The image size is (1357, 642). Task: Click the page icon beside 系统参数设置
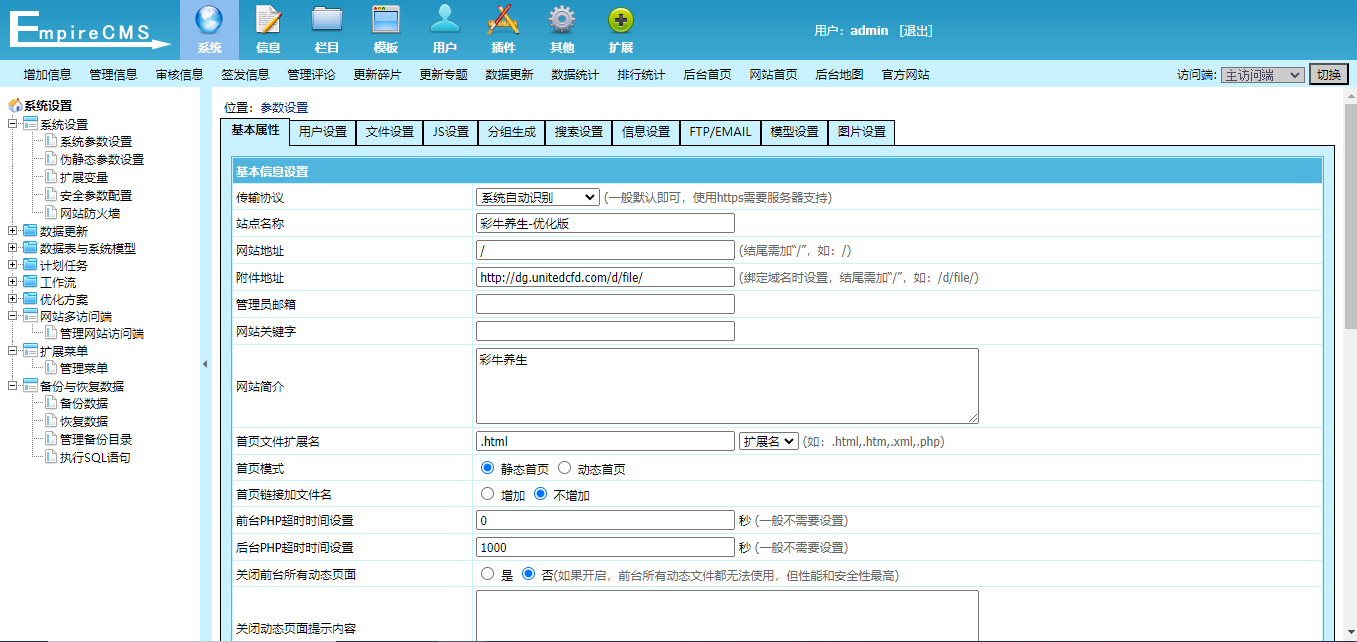coord(51,142)
